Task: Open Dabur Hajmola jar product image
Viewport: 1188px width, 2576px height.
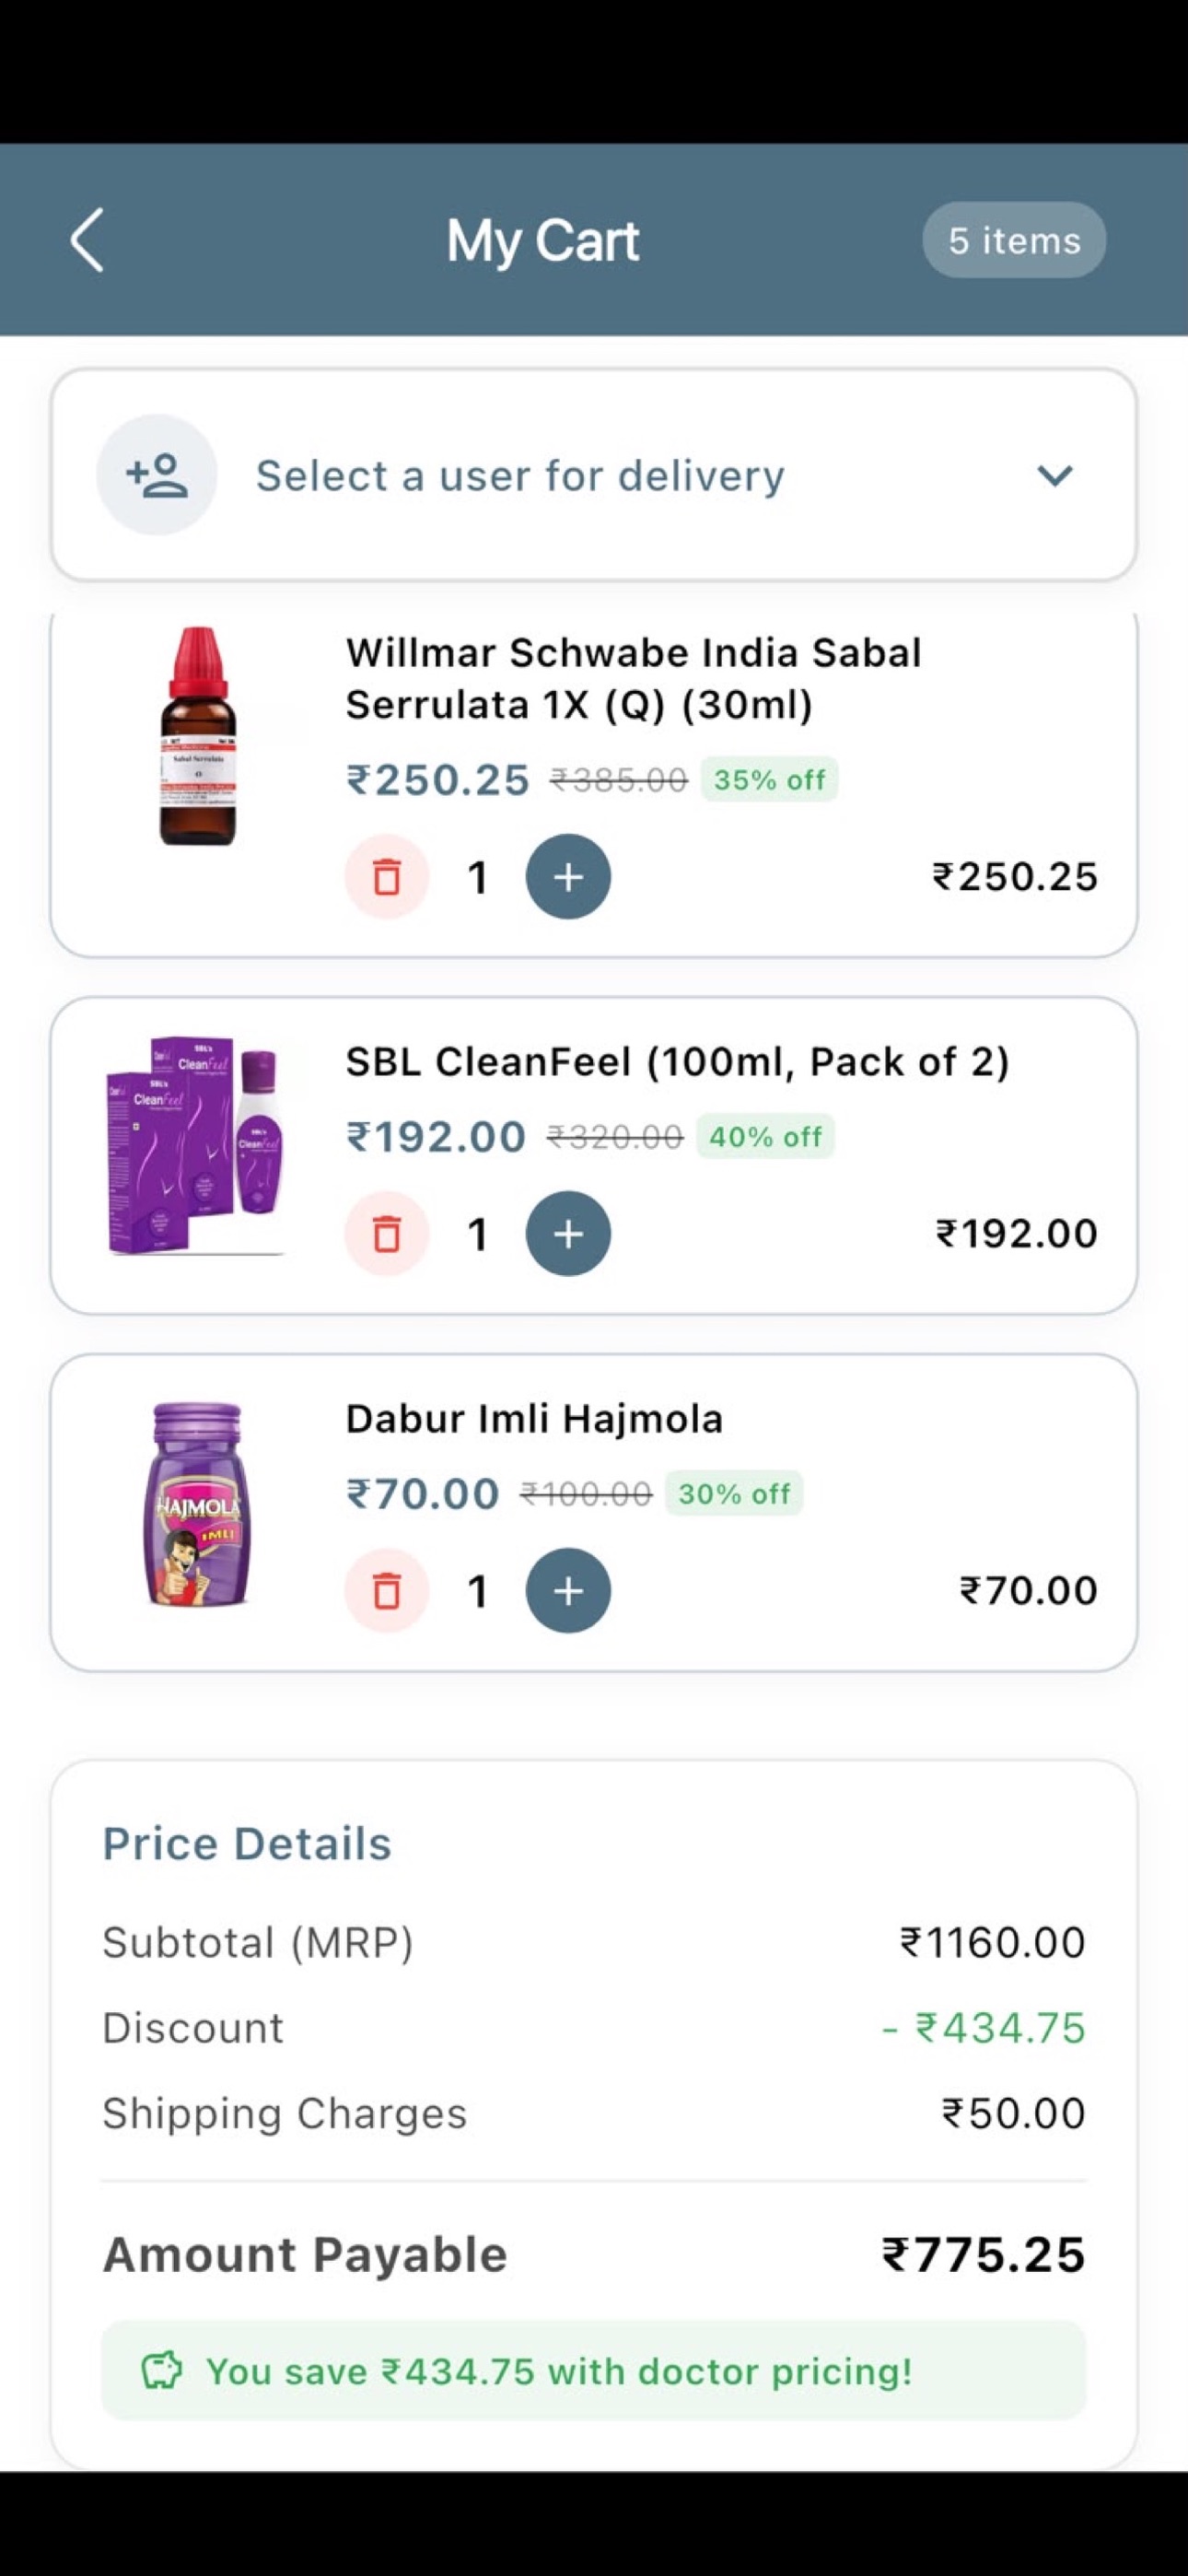Action: 196,1504
